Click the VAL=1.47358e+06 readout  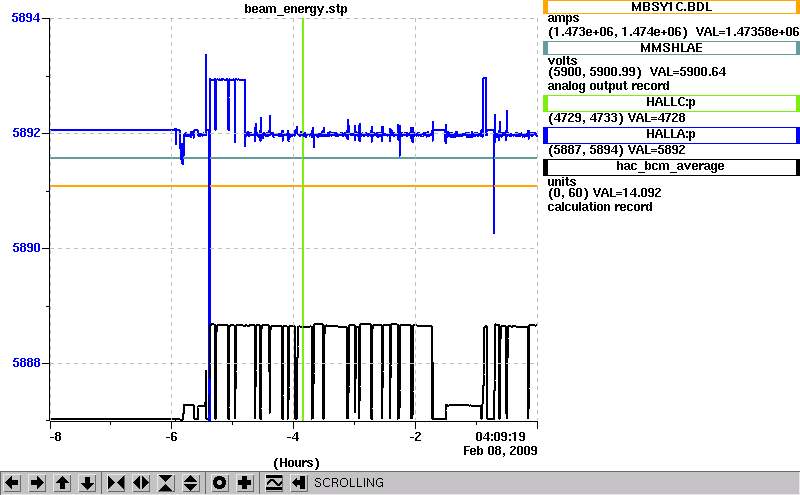click(747, 32)
